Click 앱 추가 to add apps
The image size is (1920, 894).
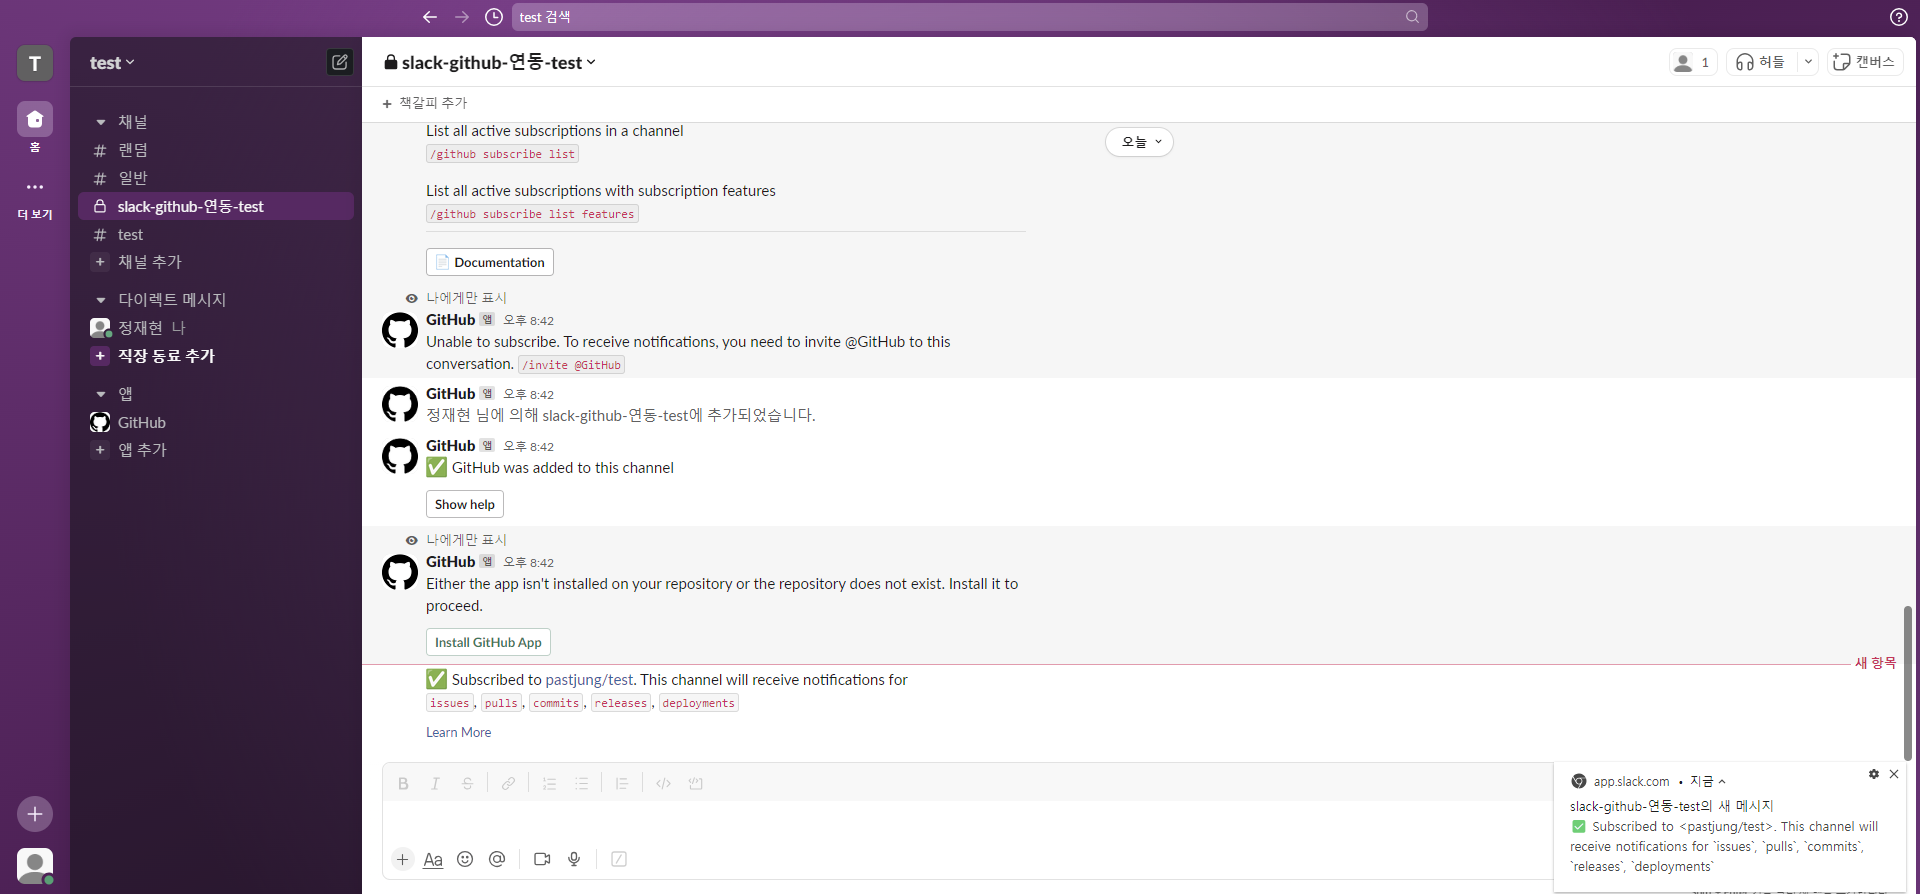click(216, 450)
